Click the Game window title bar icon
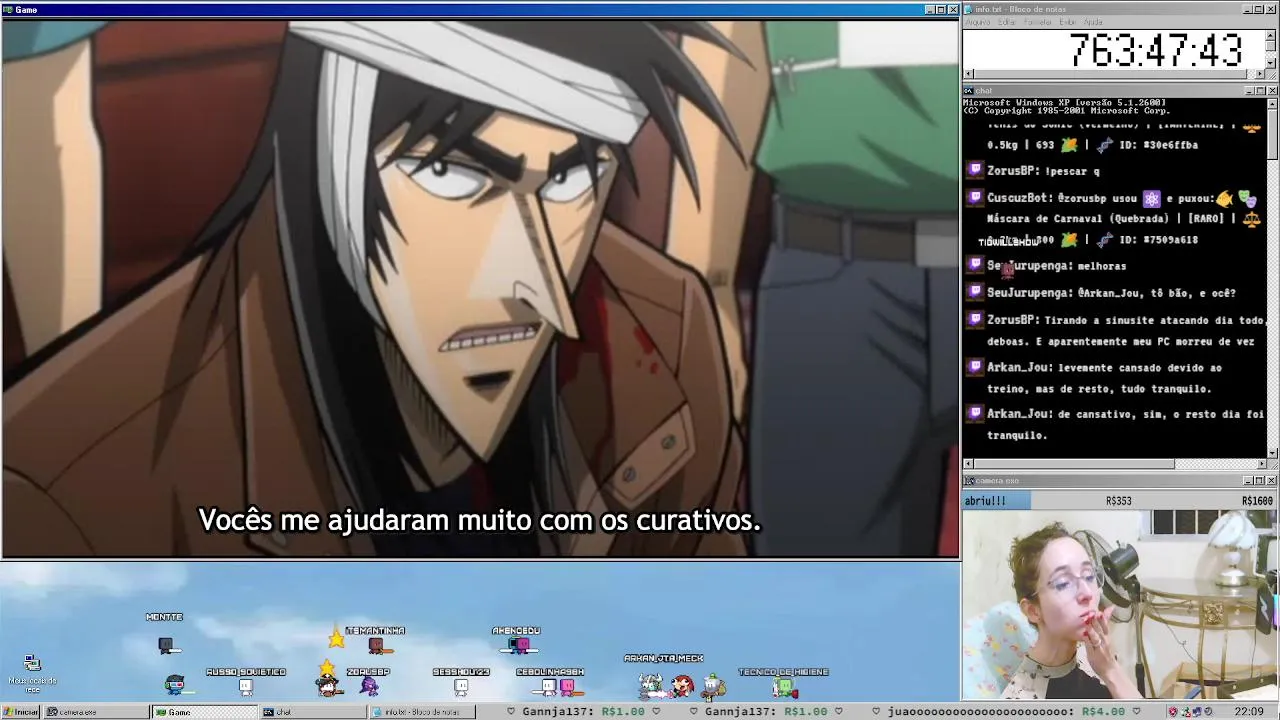The image size is (1280, 720). [8, 10]
